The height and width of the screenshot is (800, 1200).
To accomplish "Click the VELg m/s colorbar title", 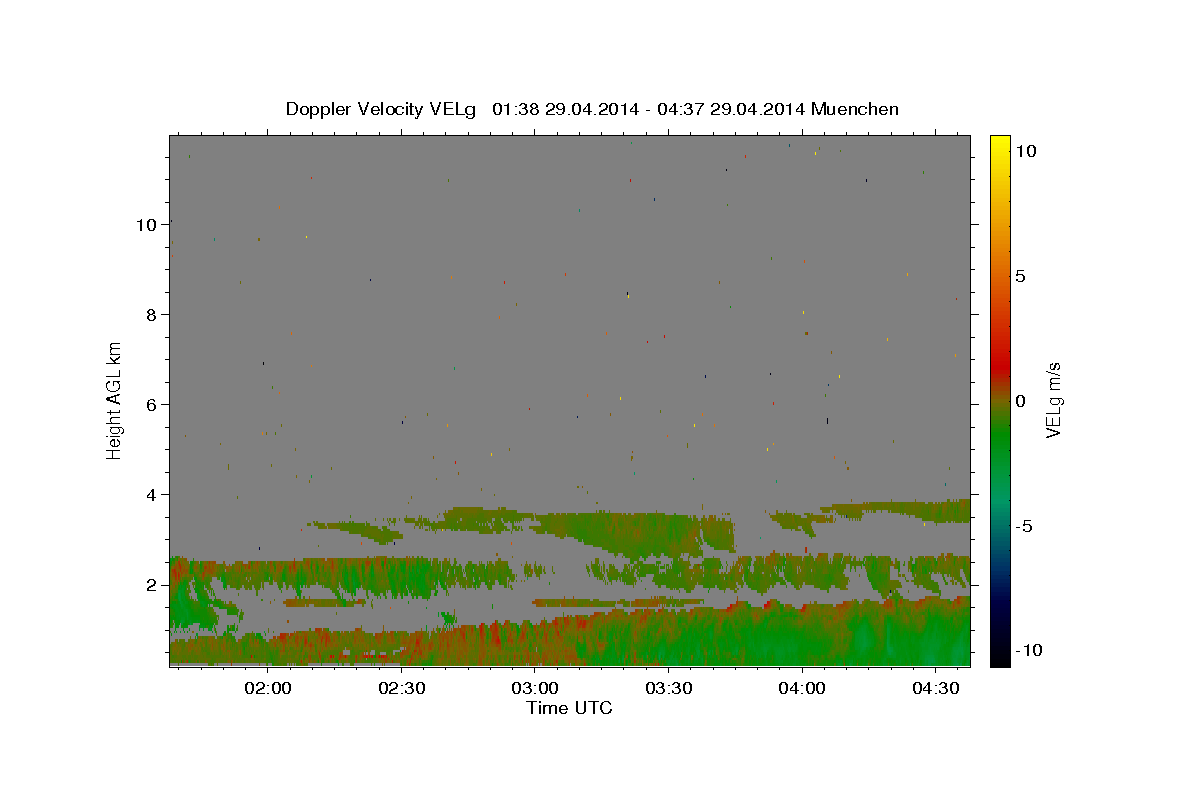I will 1053,400.
